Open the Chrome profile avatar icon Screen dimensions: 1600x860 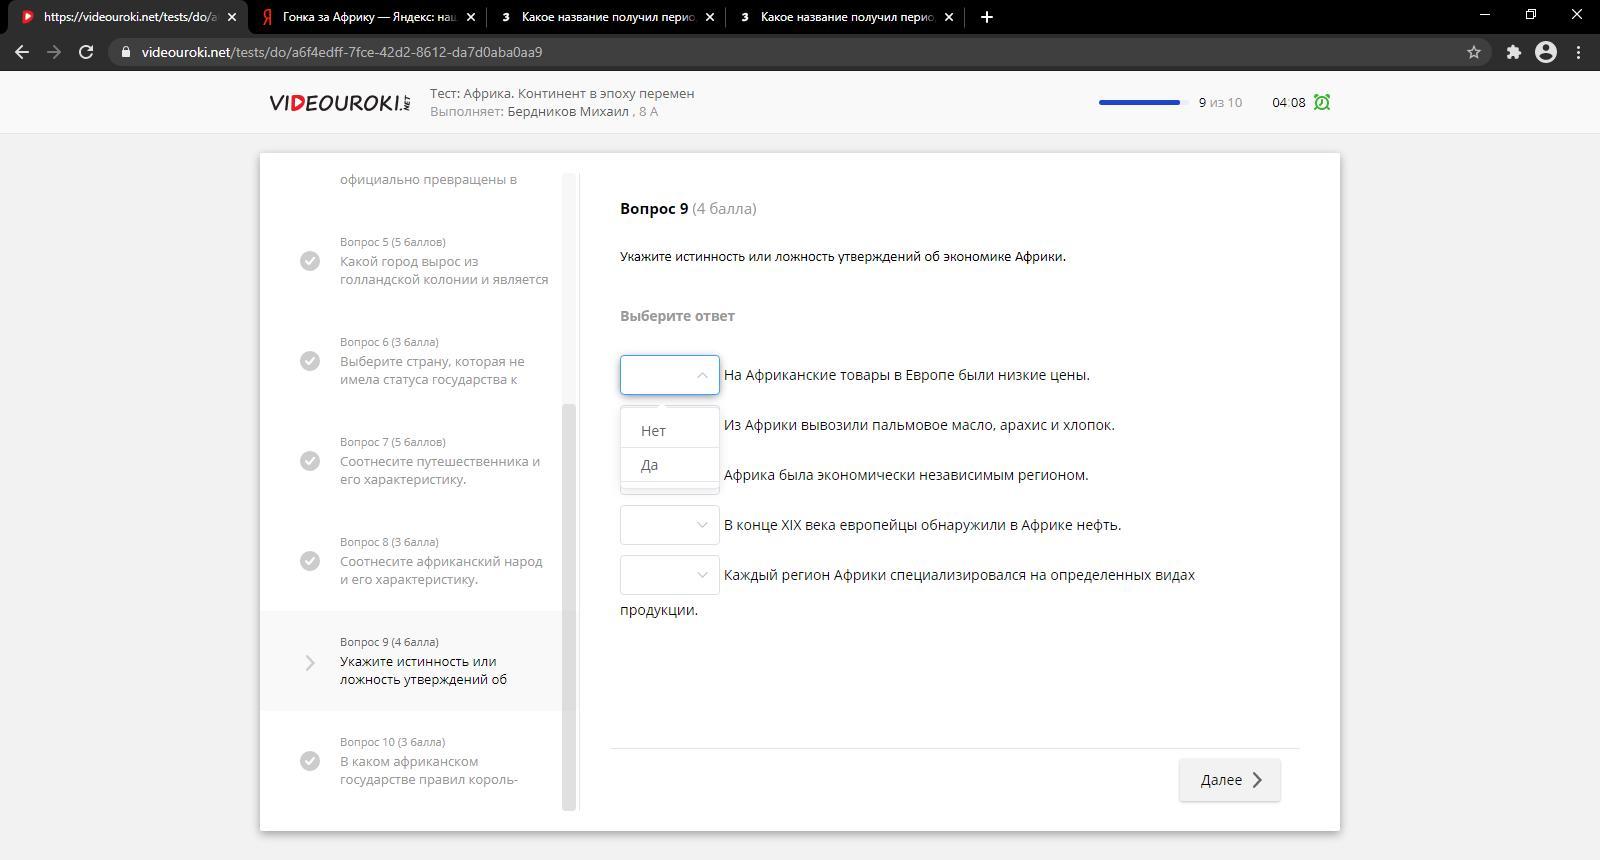tap(1545, 52)
